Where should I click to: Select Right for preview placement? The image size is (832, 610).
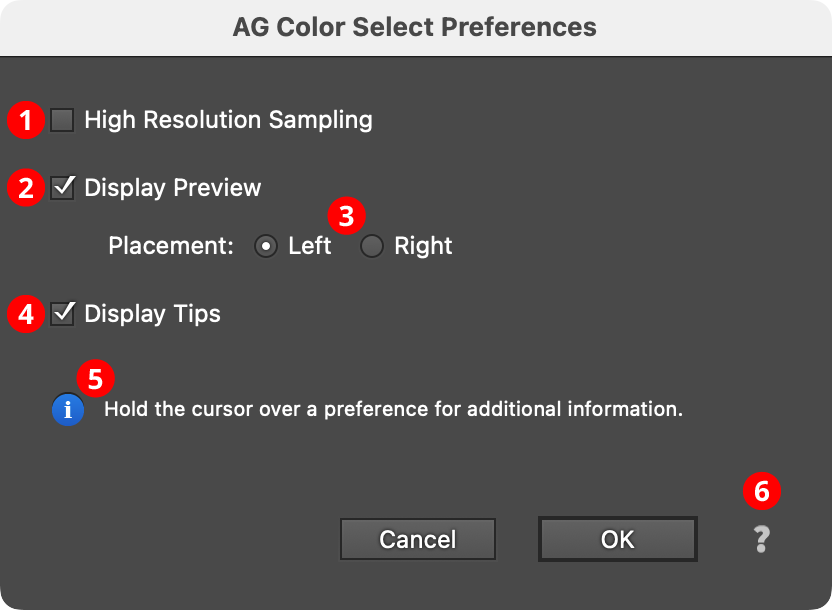click(371, 246)
